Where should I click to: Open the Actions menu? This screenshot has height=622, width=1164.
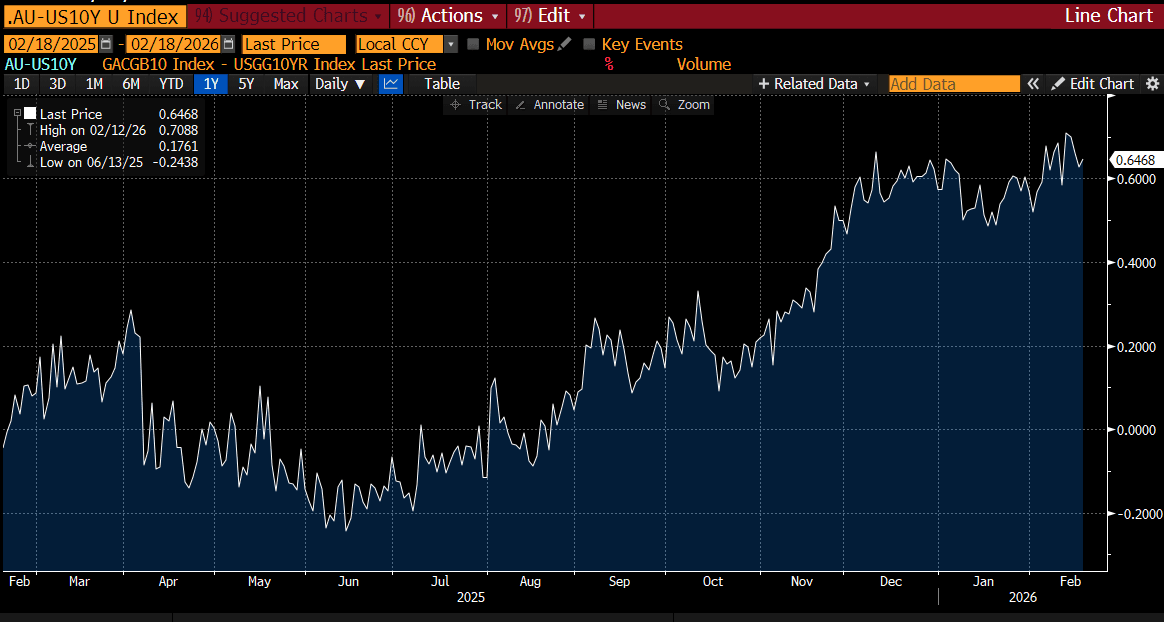click(x=449, y=16)
